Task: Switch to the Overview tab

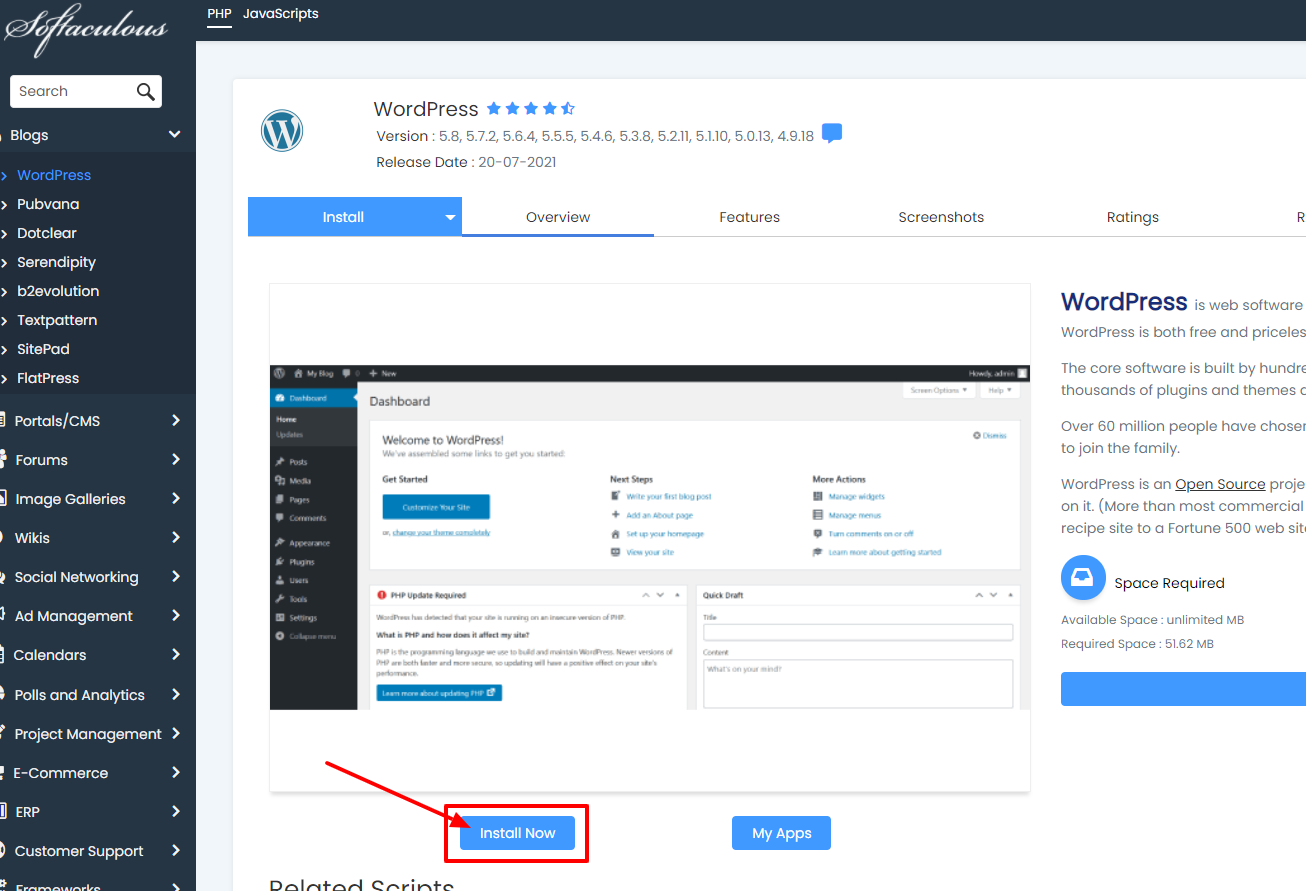Action: tap(558, 217)
